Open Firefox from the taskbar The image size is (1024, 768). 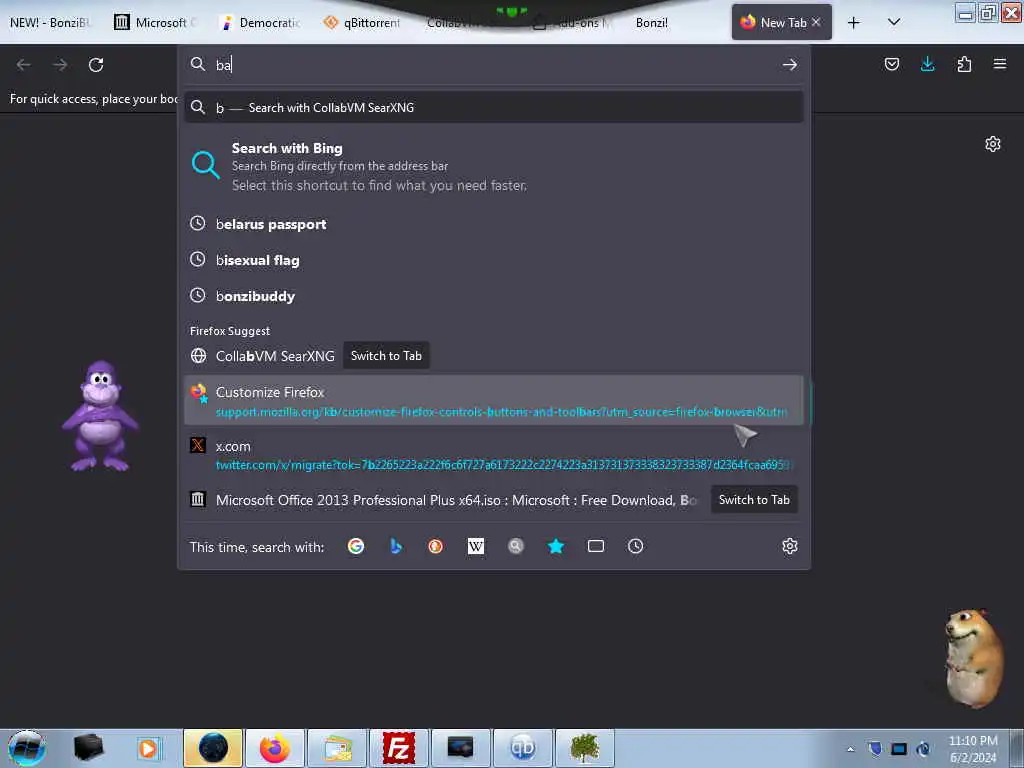(x=275, y=748)
